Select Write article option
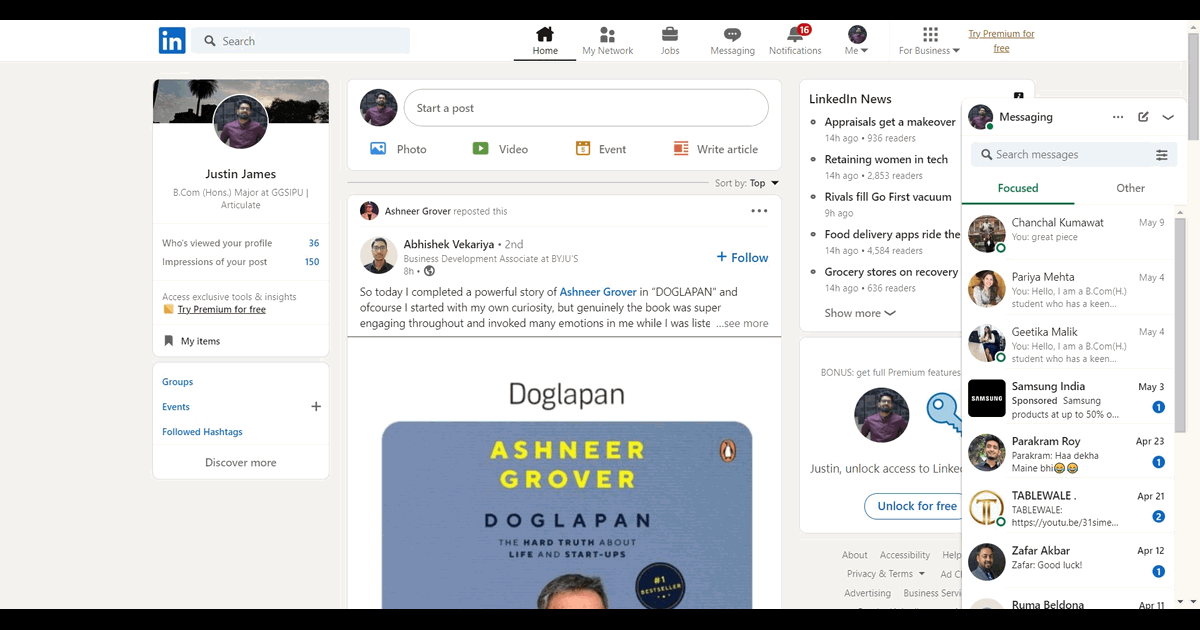 [716, 149]
